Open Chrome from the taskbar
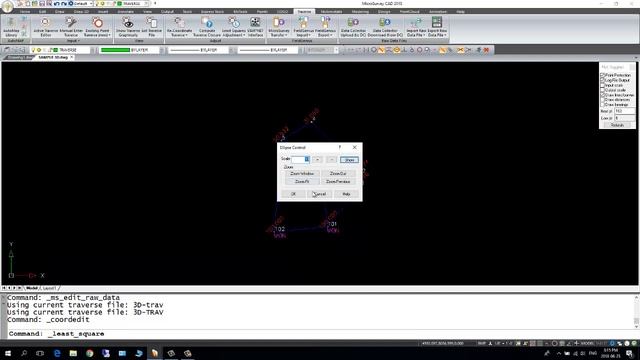Viewport: 640px width, 360px height. [x=89, y=353]
